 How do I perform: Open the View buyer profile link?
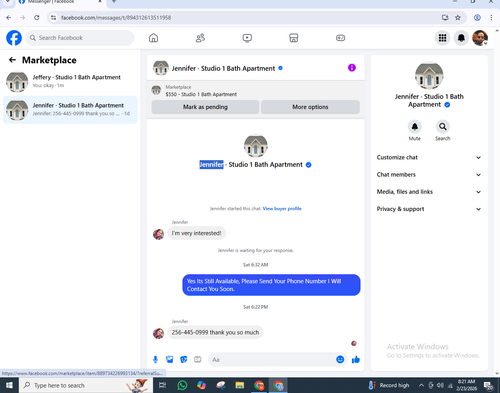coord(282,209)
